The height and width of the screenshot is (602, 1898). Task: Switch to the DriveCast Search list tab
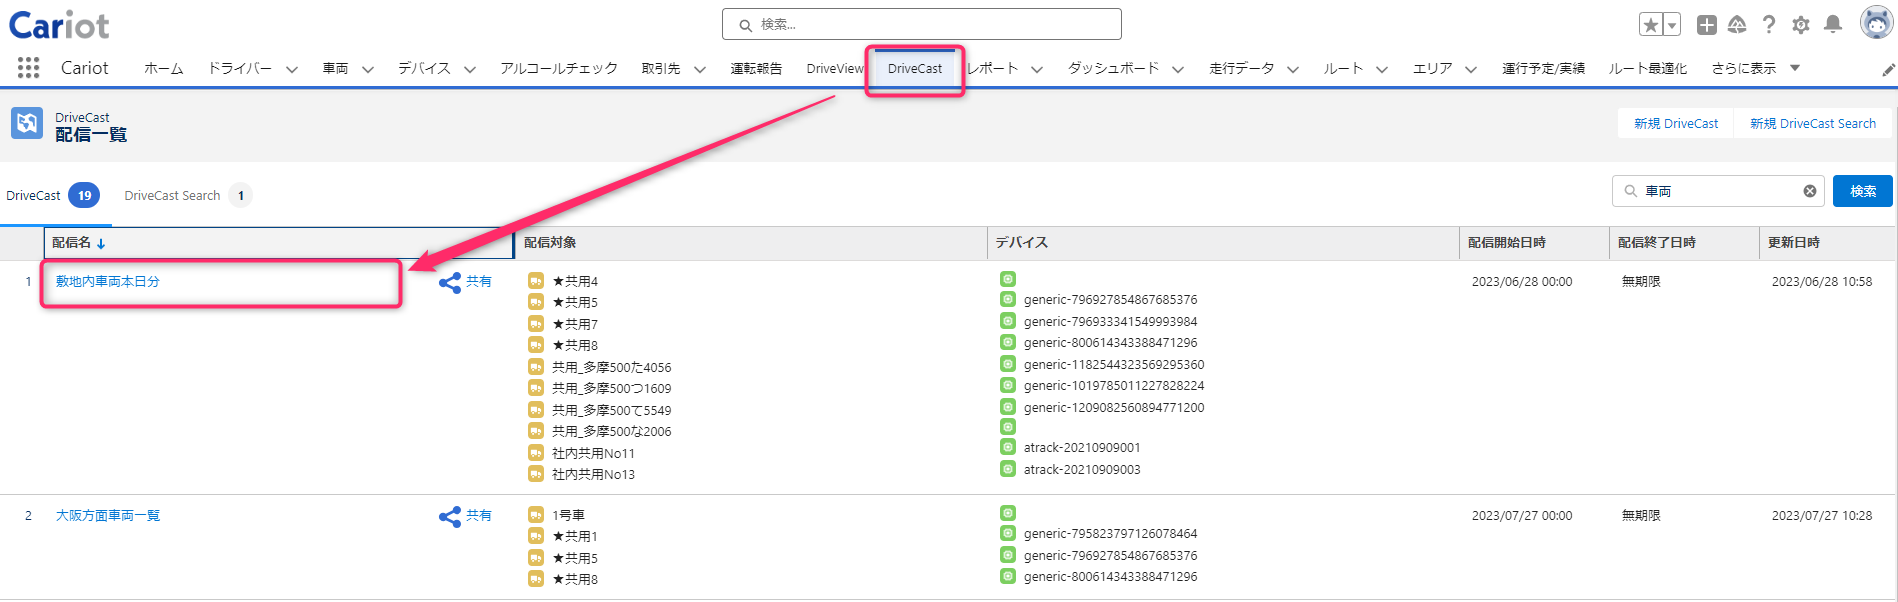[x=187, y=195]
